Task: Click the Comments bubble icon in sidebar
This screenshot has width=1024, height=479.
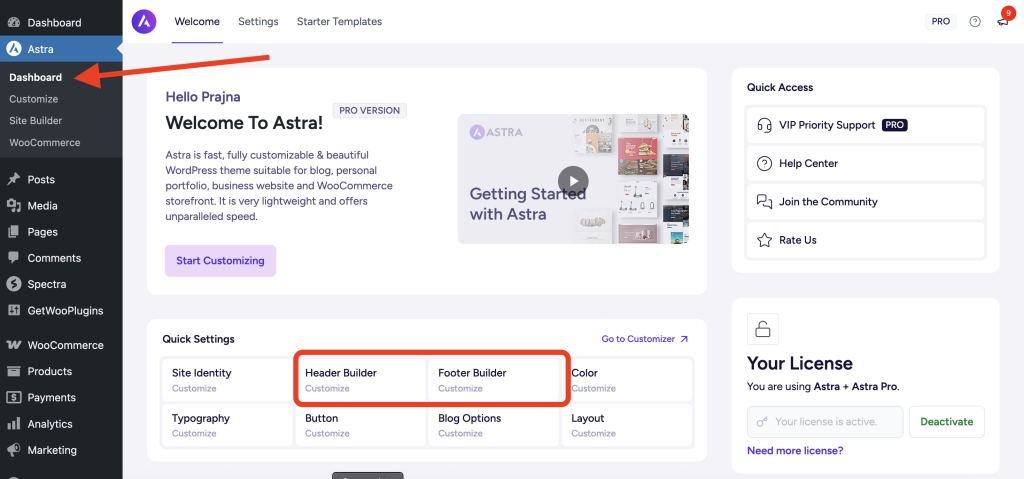Action: click(x=14, y=258)
